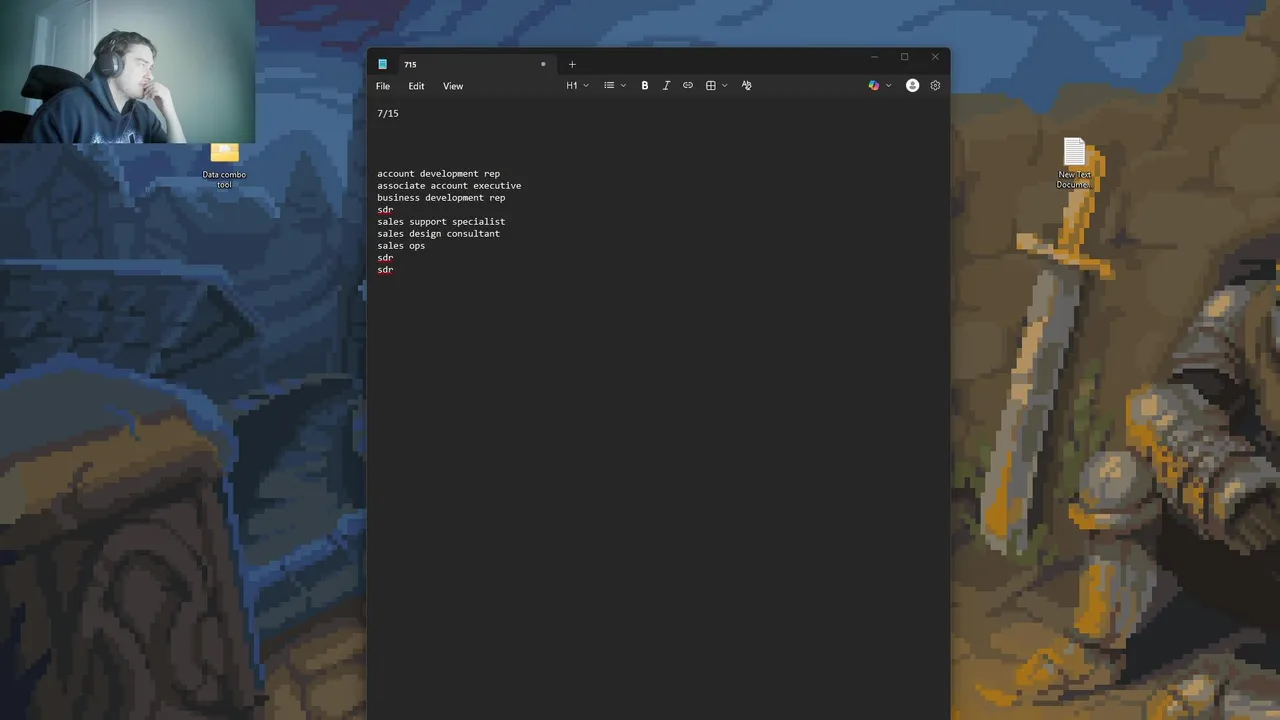Close the Notepad window
This screenshot has width=1280, height=720.
[x=935, y=57]
